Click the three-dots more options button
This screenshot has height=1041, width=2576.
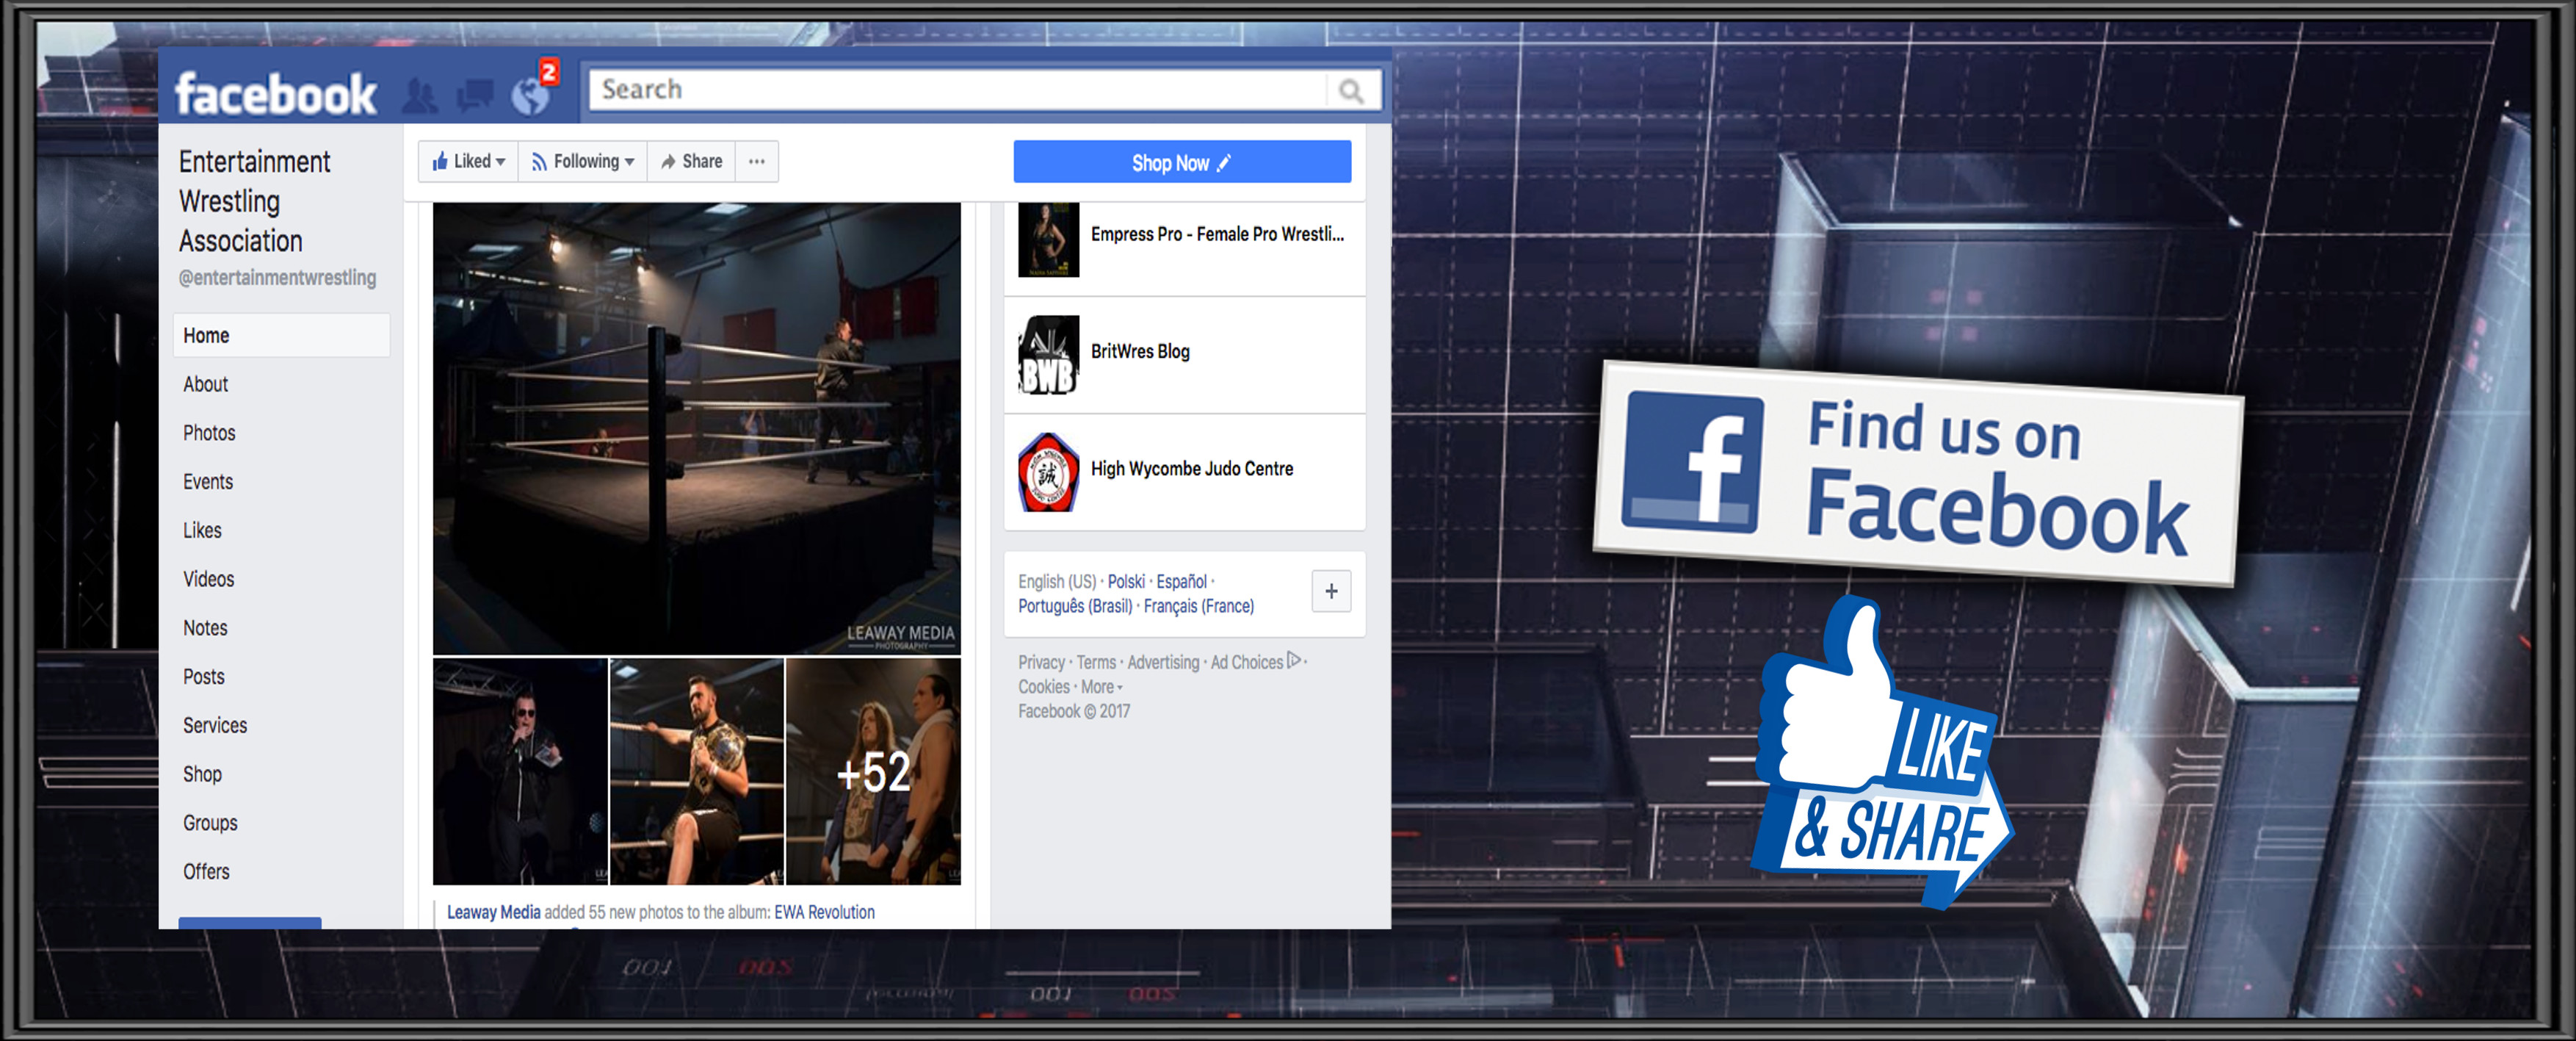tap(757, 161)
